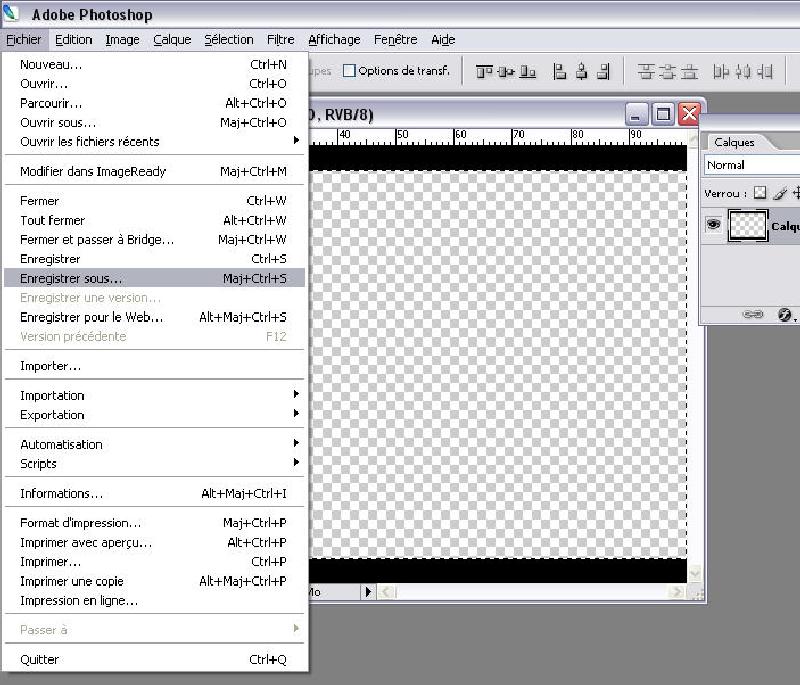Open the Filtre menu
This screenshot has height=685, width=800.
point(281,39)
